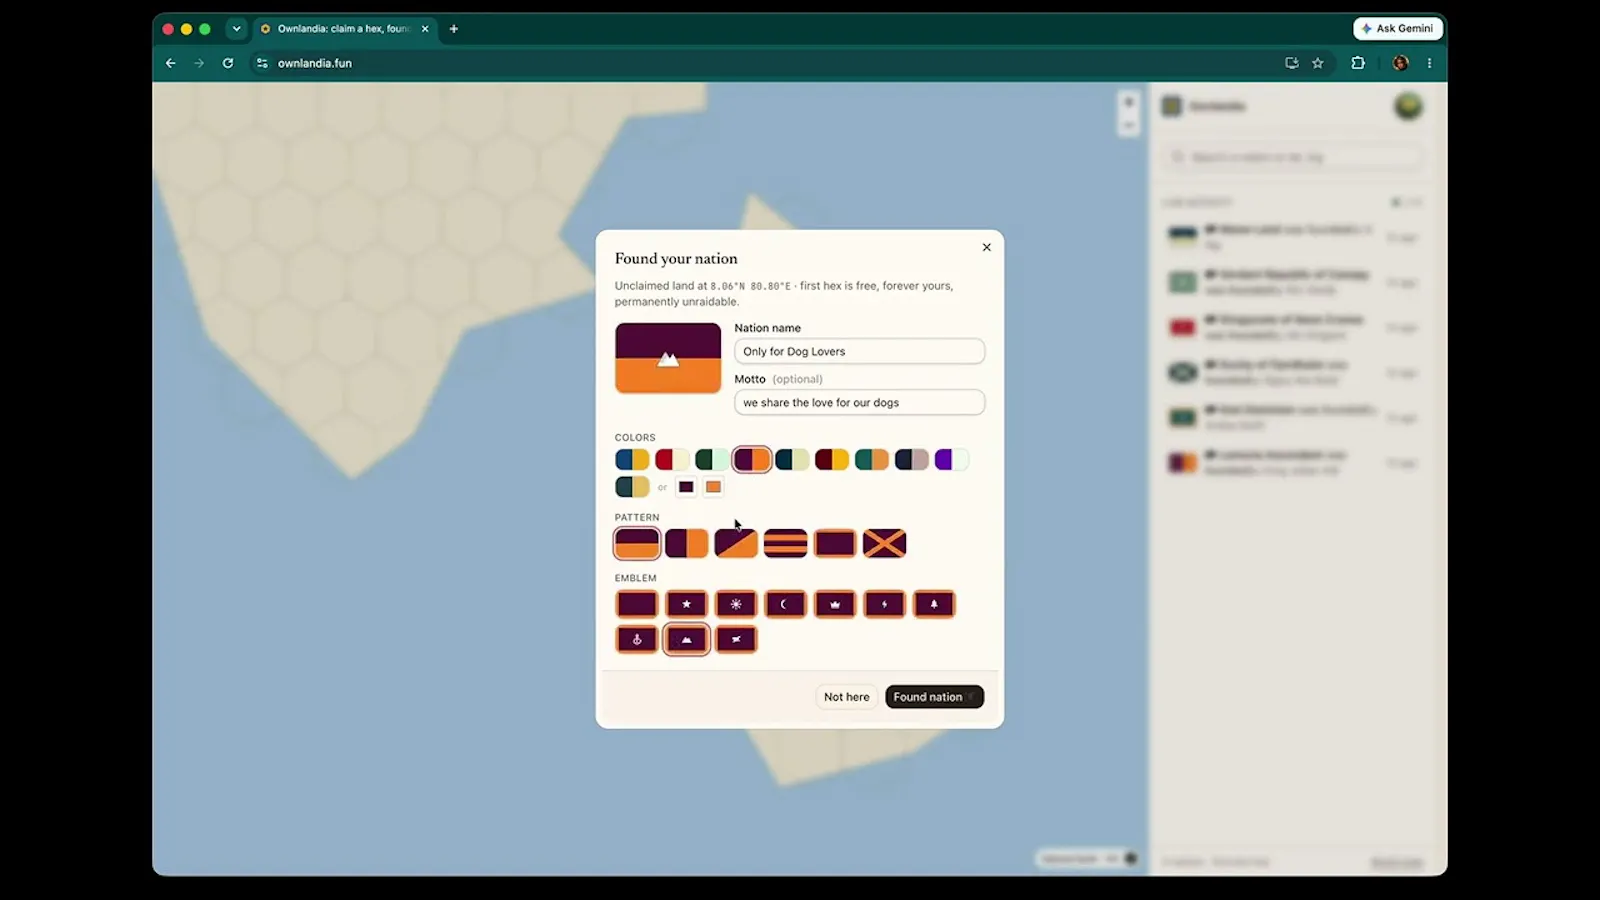The width and height of the screenshot is (1600, 900).
Task: Edit the Motto field
Action: click(859, 402)
